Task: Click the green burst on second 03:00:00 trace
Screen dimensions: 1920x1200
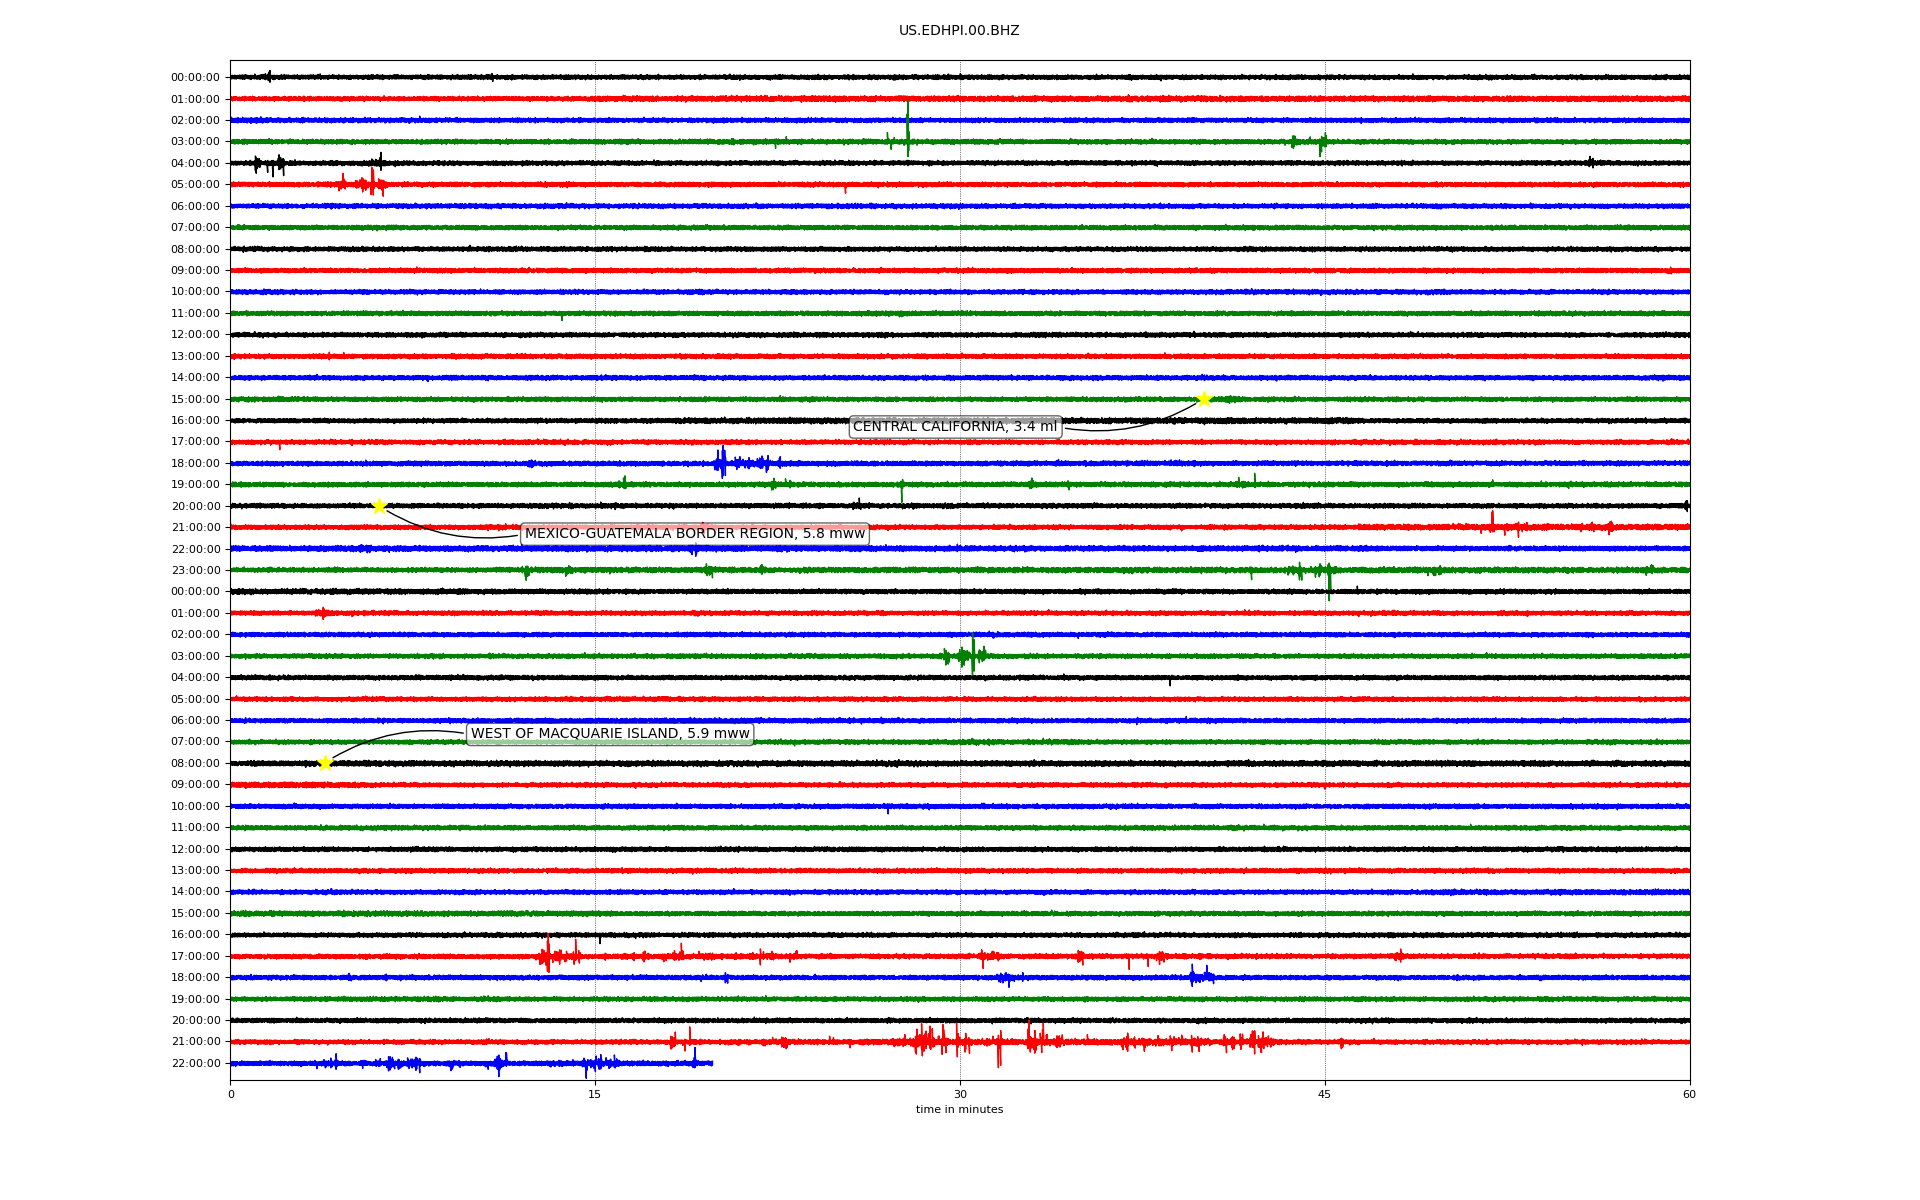Action: pyautogui.click(x=970, y=656)
